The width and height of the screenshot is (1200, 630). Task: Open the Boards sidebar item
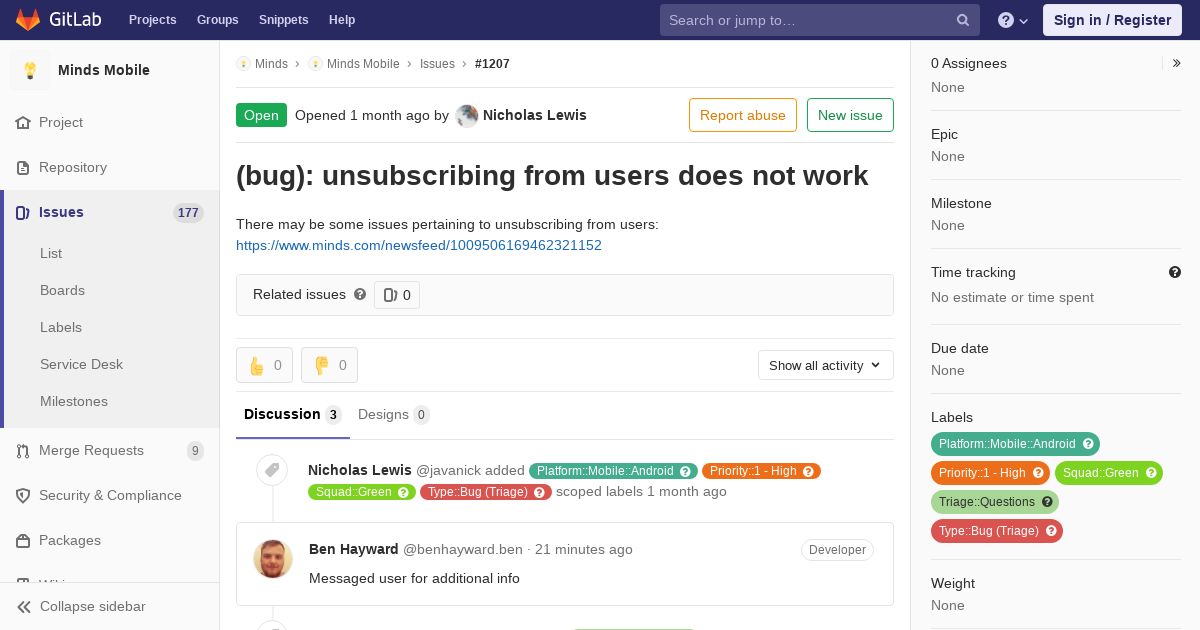point(62,291)
